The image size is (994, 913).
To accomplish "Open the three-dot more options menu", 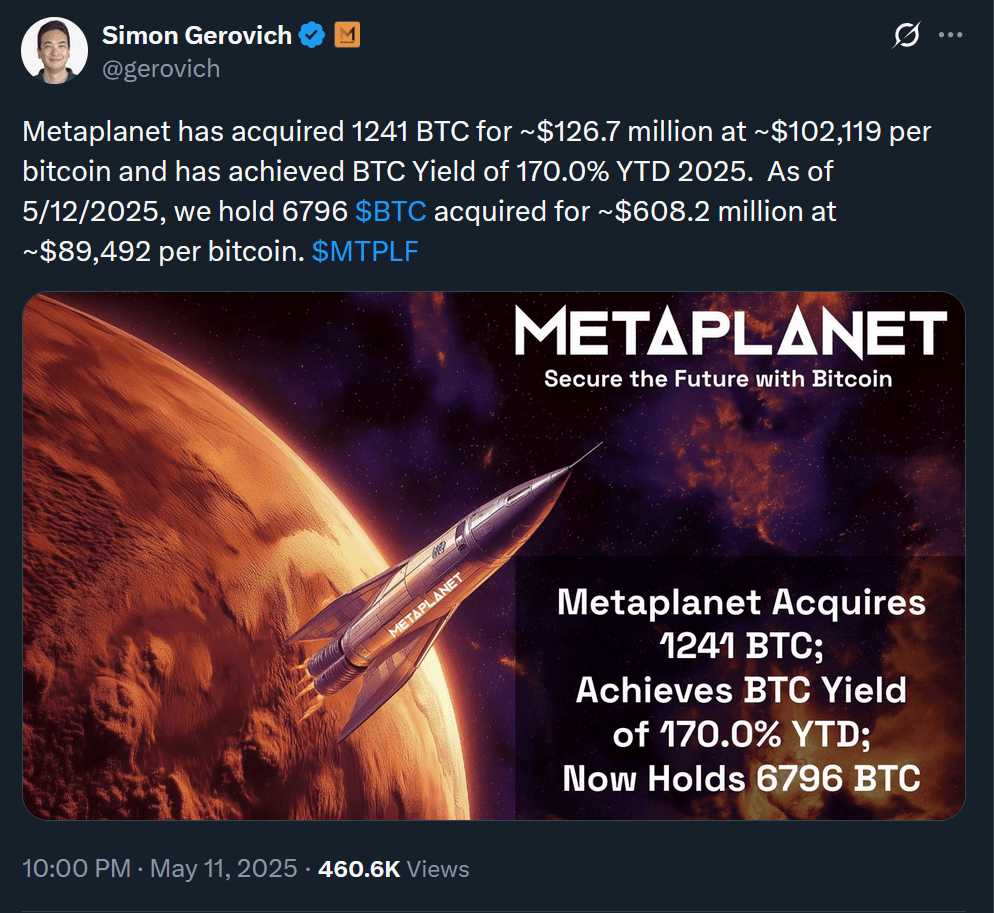I will click(x=950, y=36).
